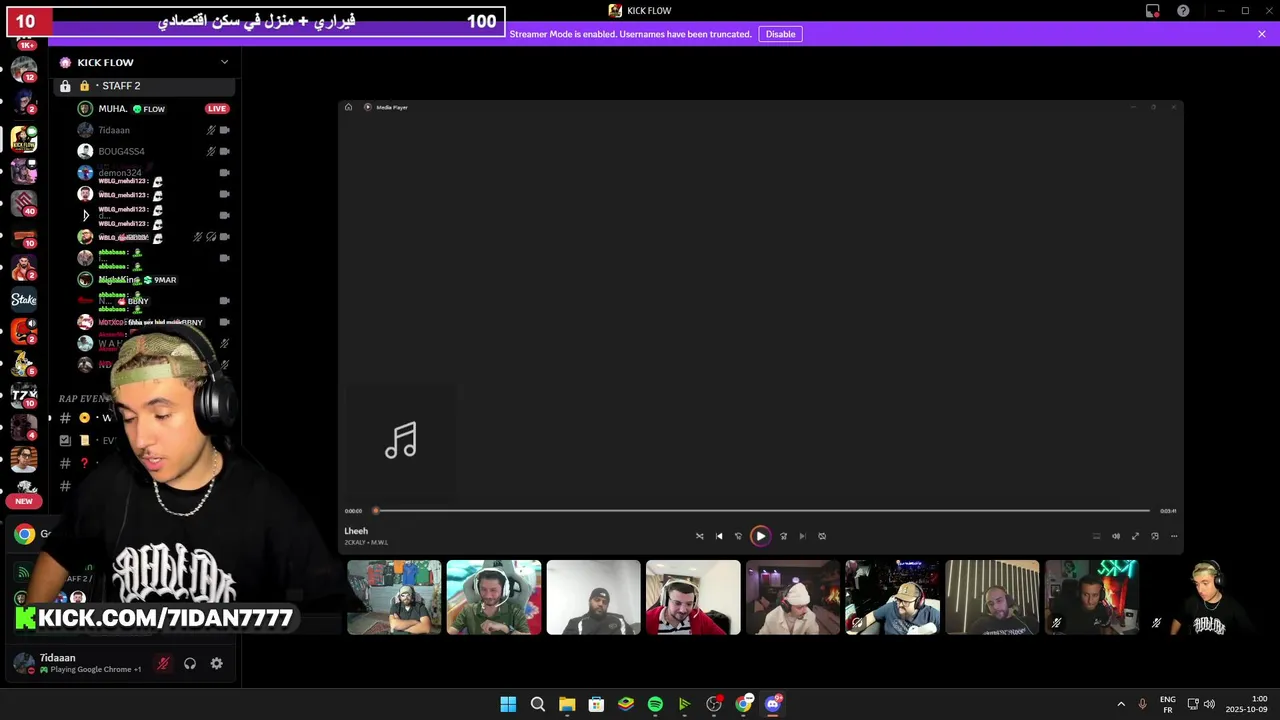Open the first participant video thumbnail
This screenshot has width=1280, height=720.
point(394,597)
